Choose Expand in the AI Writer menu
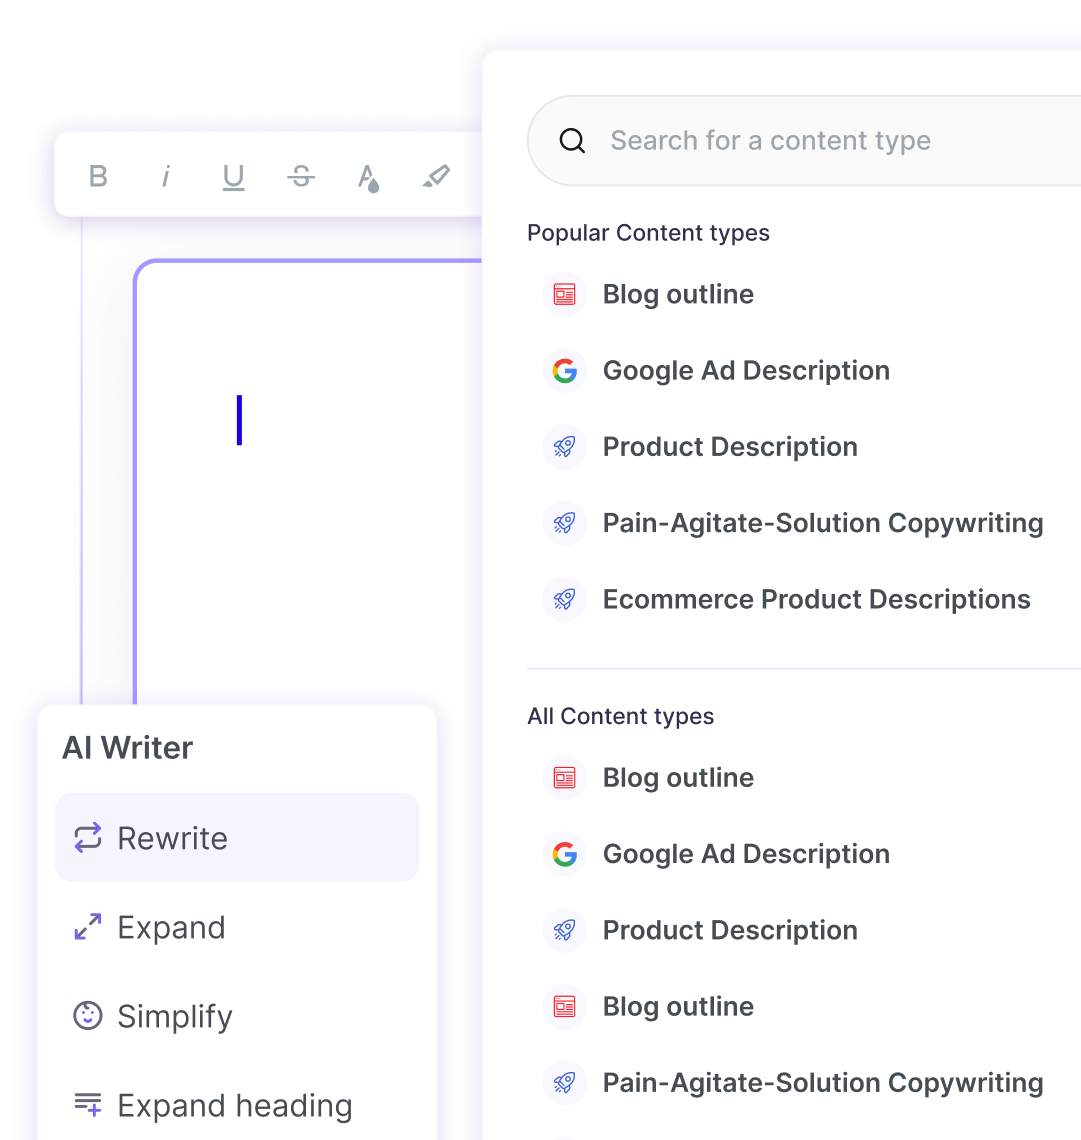This screenshot has width=1081, height=1140. (x=171, y=928)
